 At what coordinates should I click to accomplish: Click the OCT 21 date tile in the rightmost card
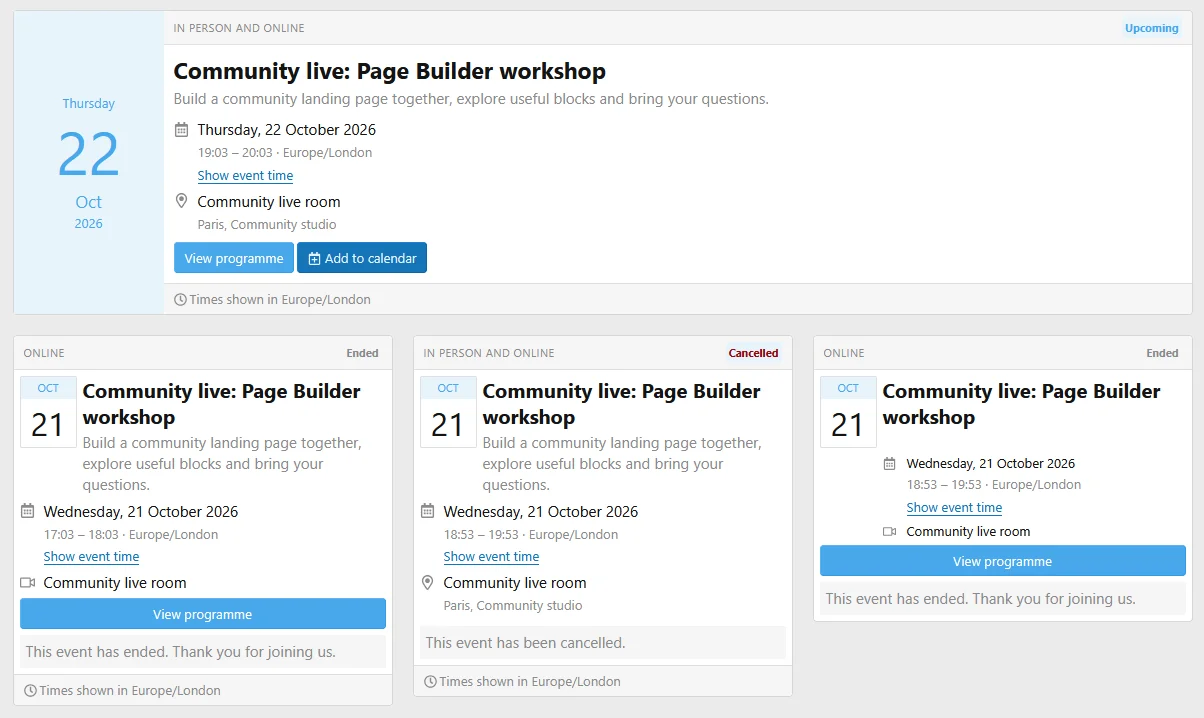click(x=848, y=412)
